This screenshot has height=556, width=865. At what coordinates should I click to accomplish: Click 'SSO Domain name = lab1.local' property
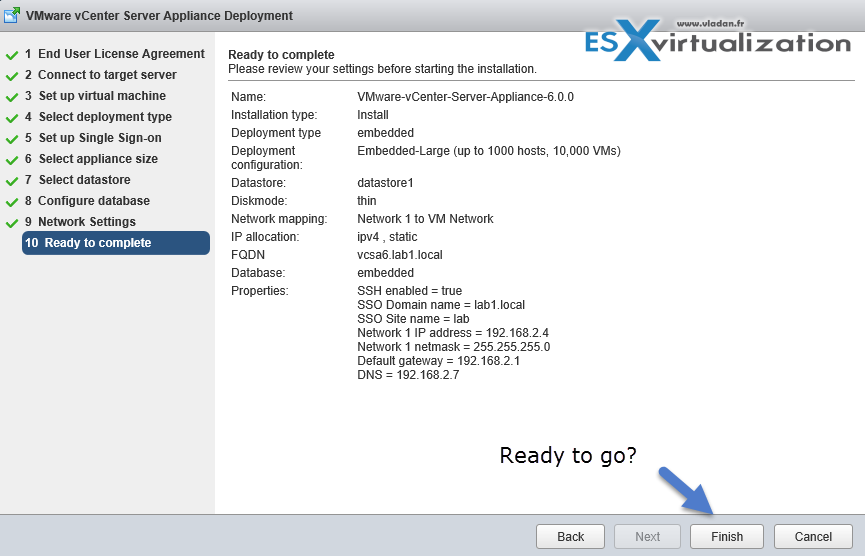[x=441, y=304]
